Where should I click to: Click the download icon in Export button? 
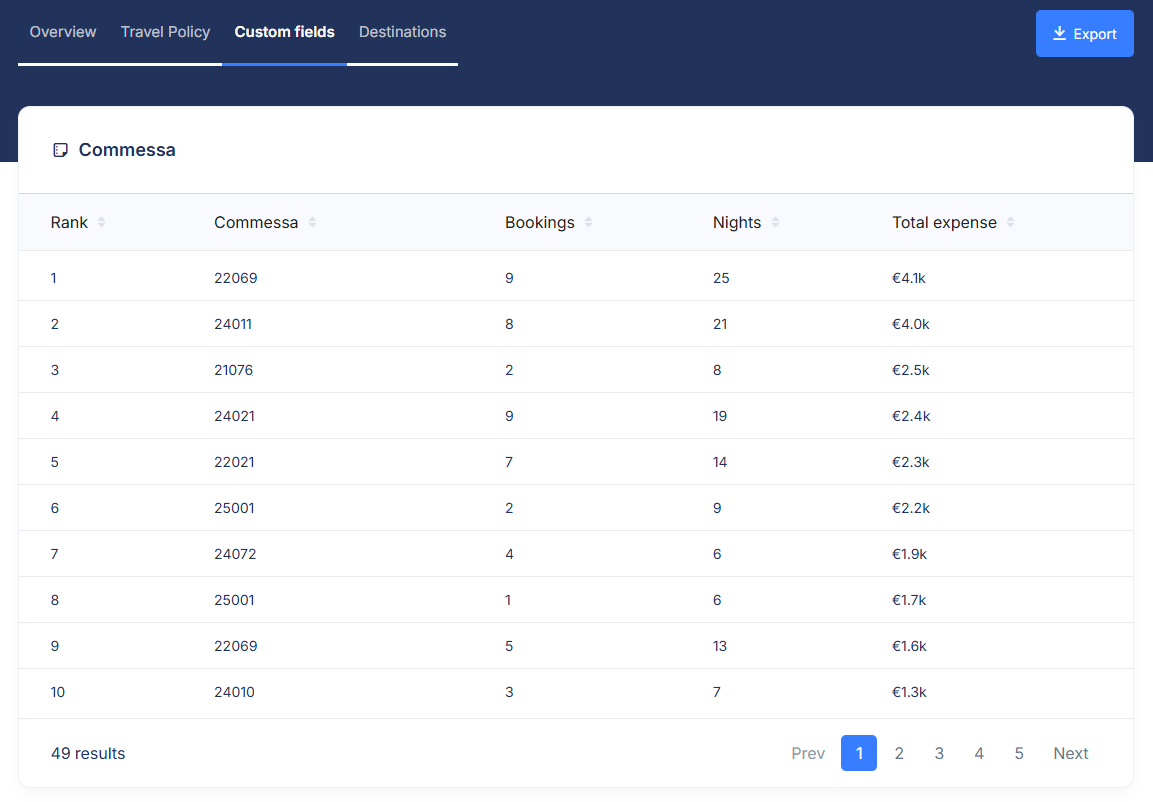tap(1059, 33)
